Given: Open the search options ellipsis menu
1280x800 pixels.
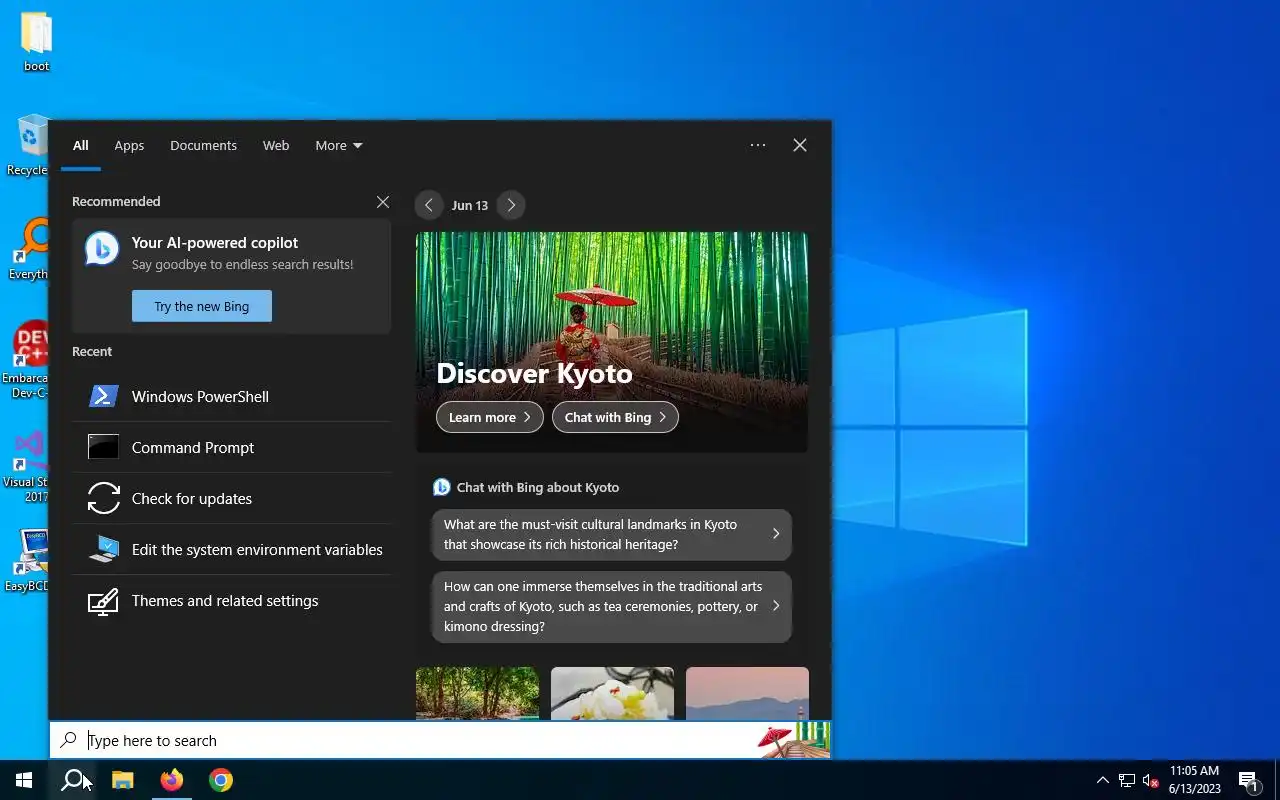Looking at the screenshot, I should coord(758,145).
